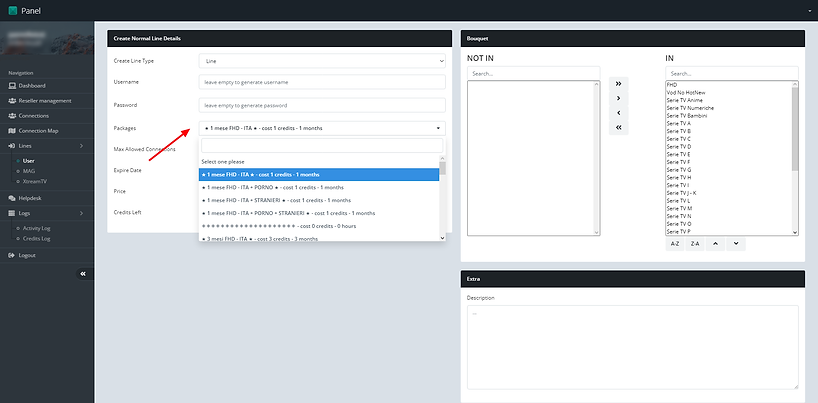Image resolution: width=818 pixels, height=403 pixels.
Task: Select '1 mese FHD - ITA ★' highlighted option
Action: point(319,174)
